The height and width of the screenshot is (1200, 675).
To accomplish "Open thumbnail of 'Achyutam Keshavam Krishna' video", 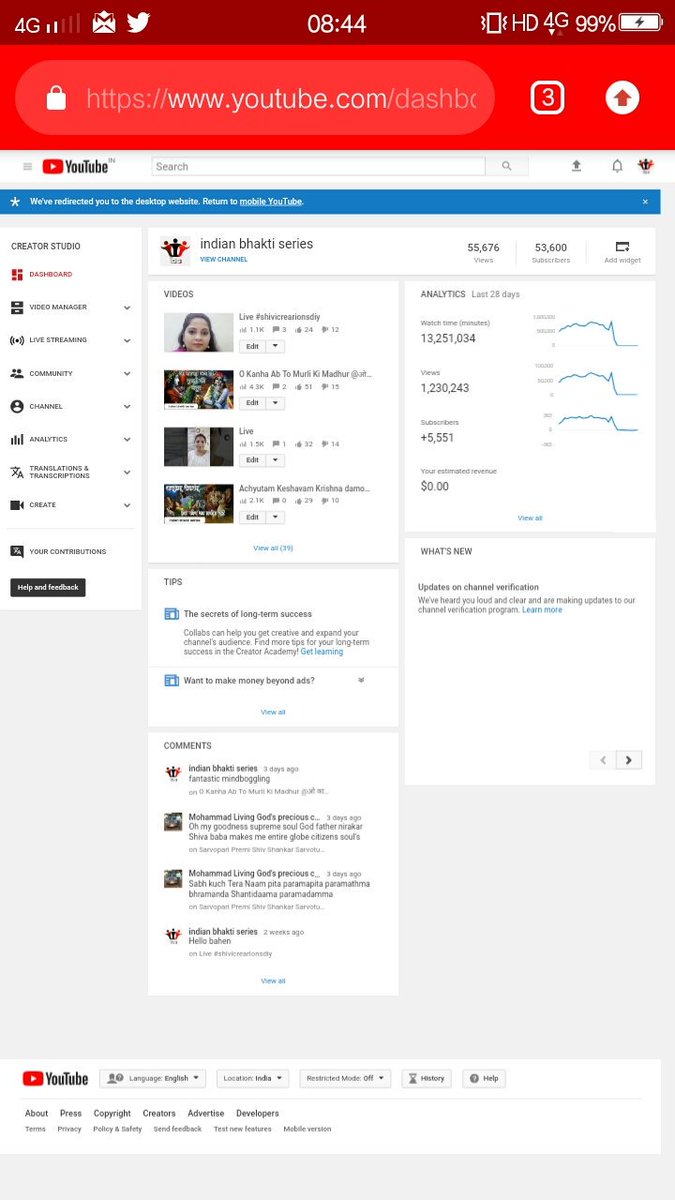I will 199,504.
